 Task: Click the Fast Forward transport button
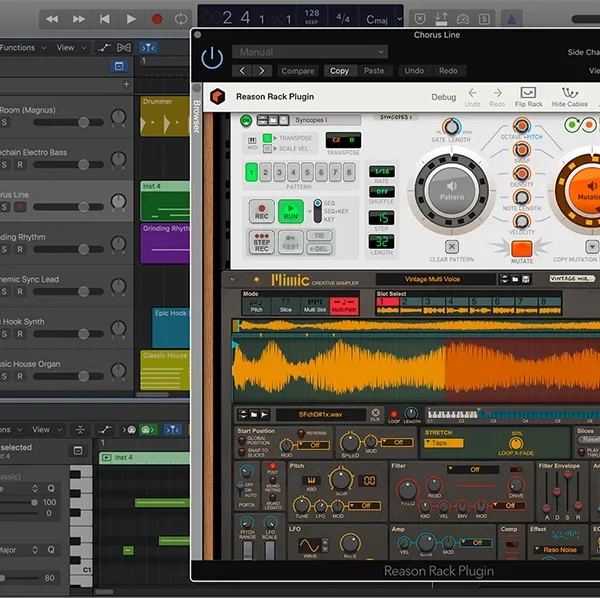pos(78,19)
